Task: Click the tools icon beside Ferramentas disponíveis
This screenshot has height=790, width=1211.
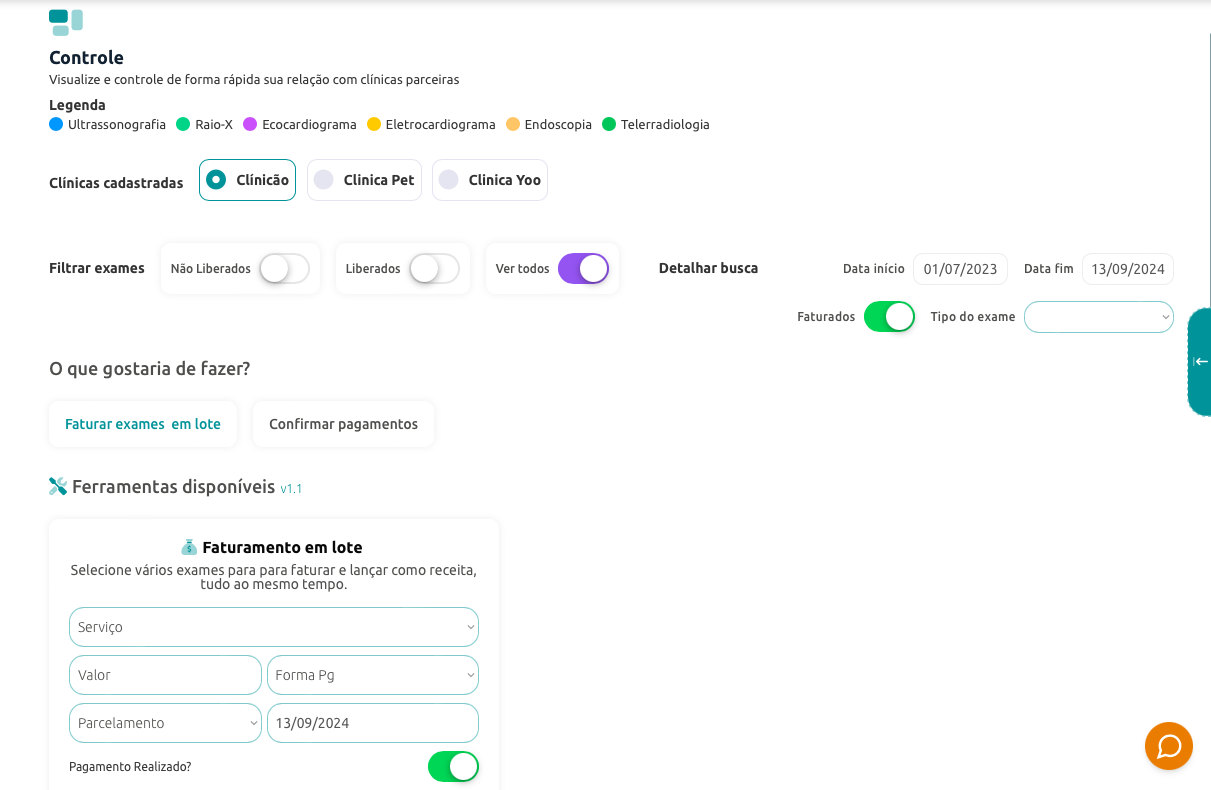Action: coord(58,487)
